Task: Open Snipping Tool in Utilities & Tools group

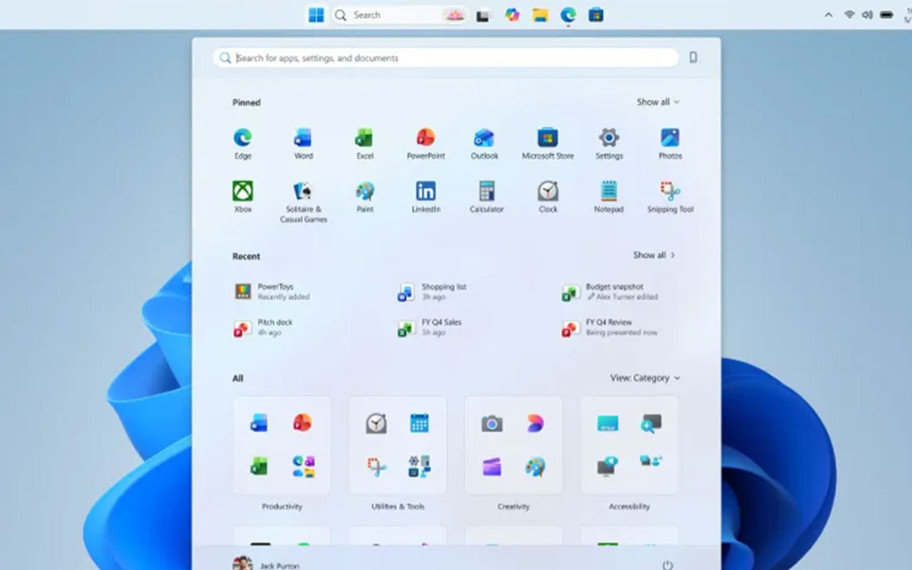Action: 376,466
